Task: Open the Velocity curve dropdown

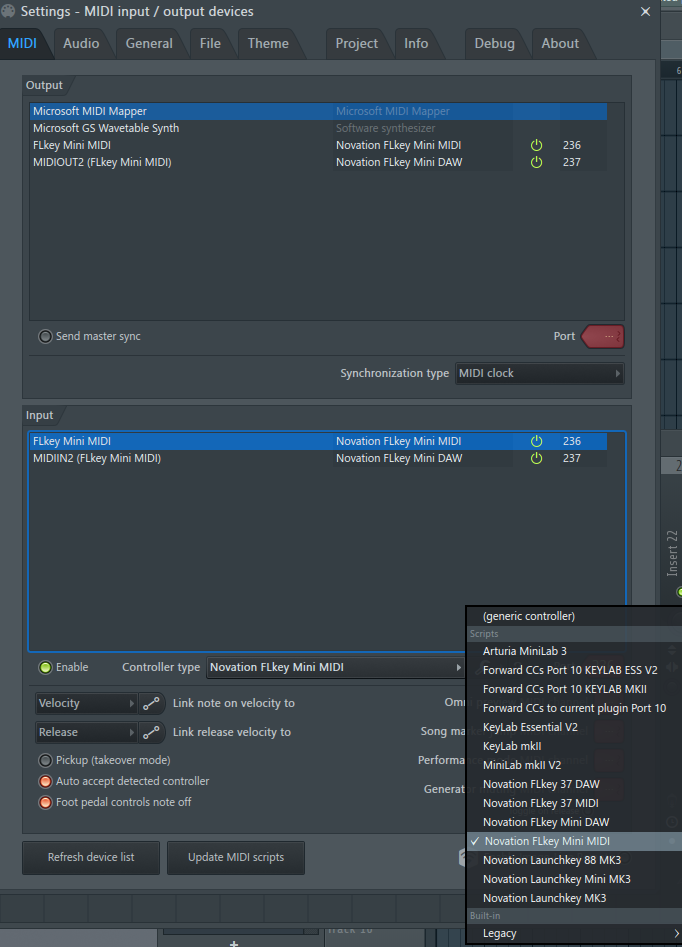Action: click(x=86, y=703)
